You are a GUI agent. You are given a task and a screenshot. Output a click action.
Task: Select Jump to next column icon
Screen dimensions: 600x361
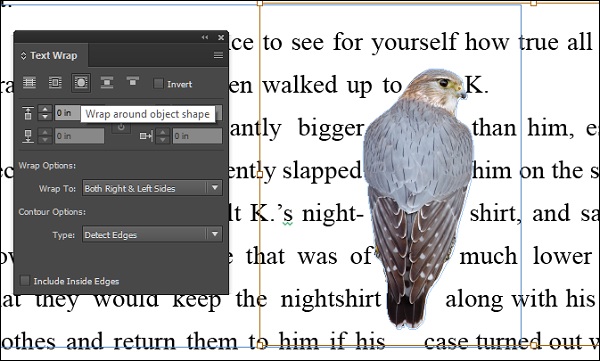point(133,81)
